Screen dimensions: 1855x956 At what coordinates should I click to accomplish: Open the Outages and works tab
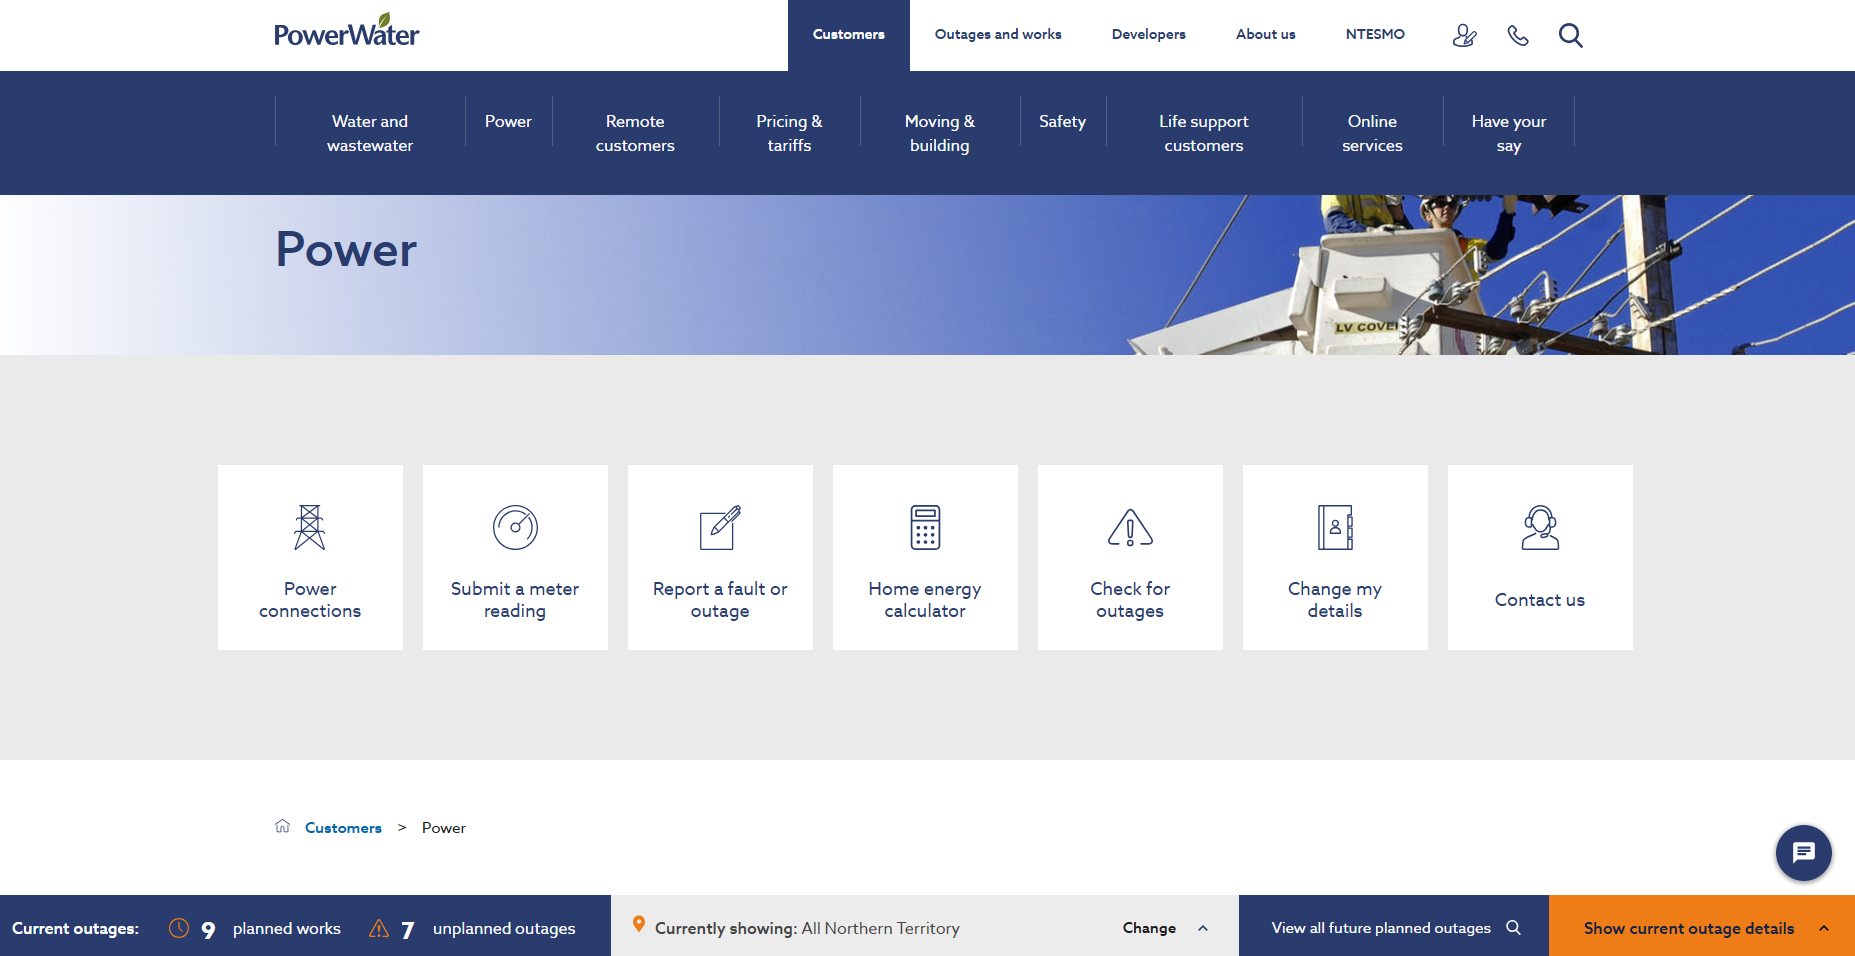click(998, 35)
